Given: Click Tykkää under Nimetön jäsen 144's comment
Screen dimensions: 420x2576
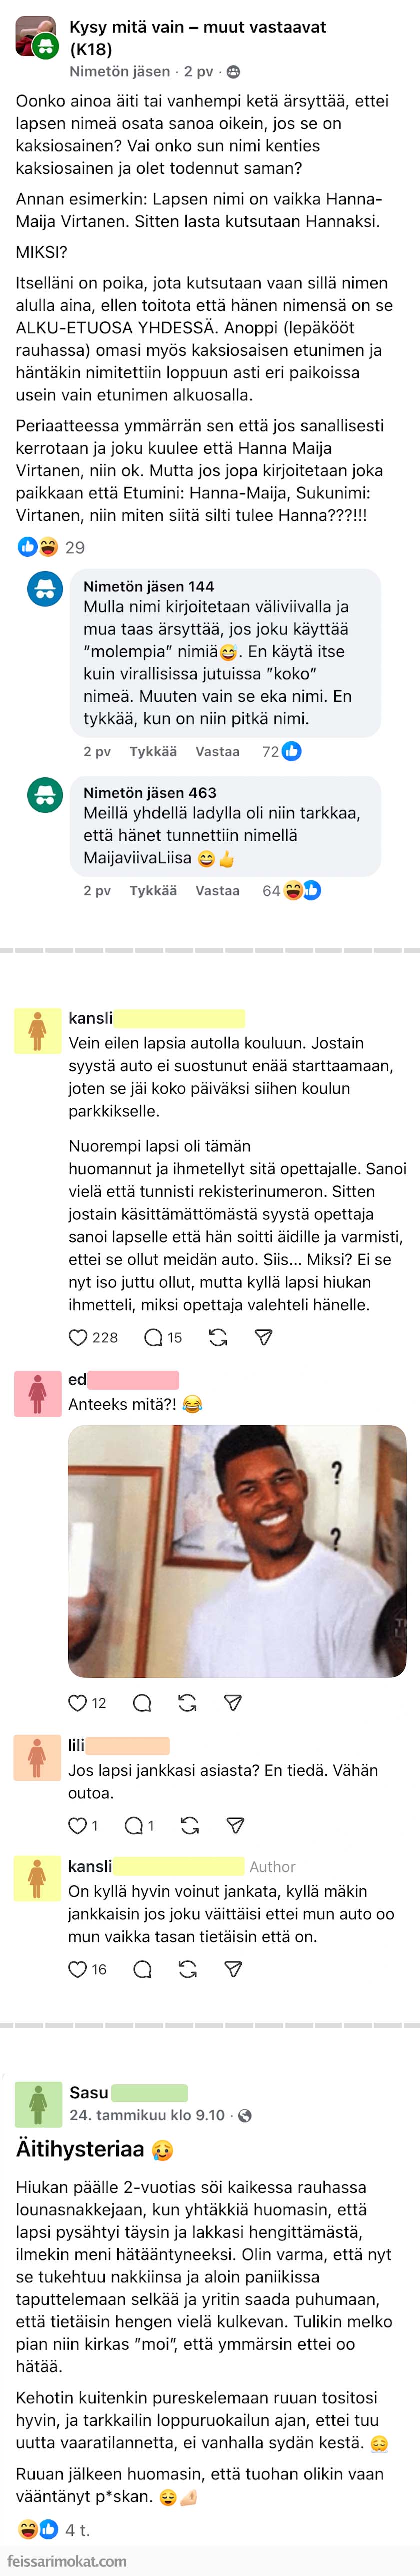Looking at the screenshot, I should [x=153, y=752].
